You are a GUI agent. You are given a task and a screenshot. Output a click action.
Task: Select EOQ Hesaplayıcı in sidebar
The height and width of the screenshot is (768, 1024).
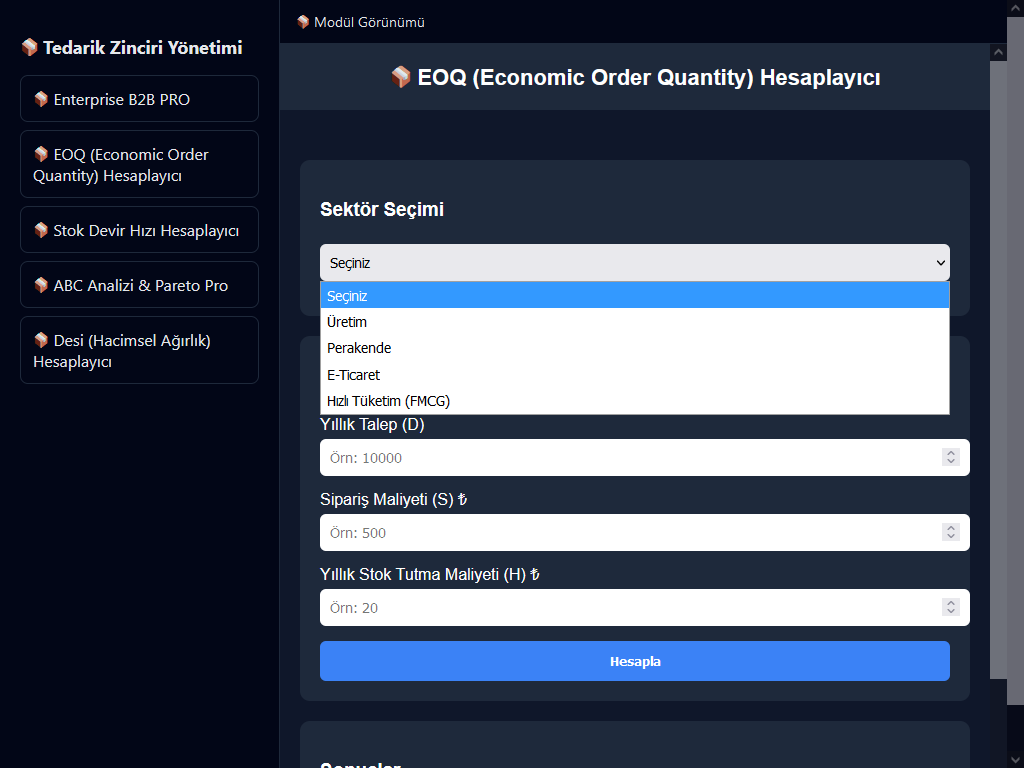[x=139, y=165]
